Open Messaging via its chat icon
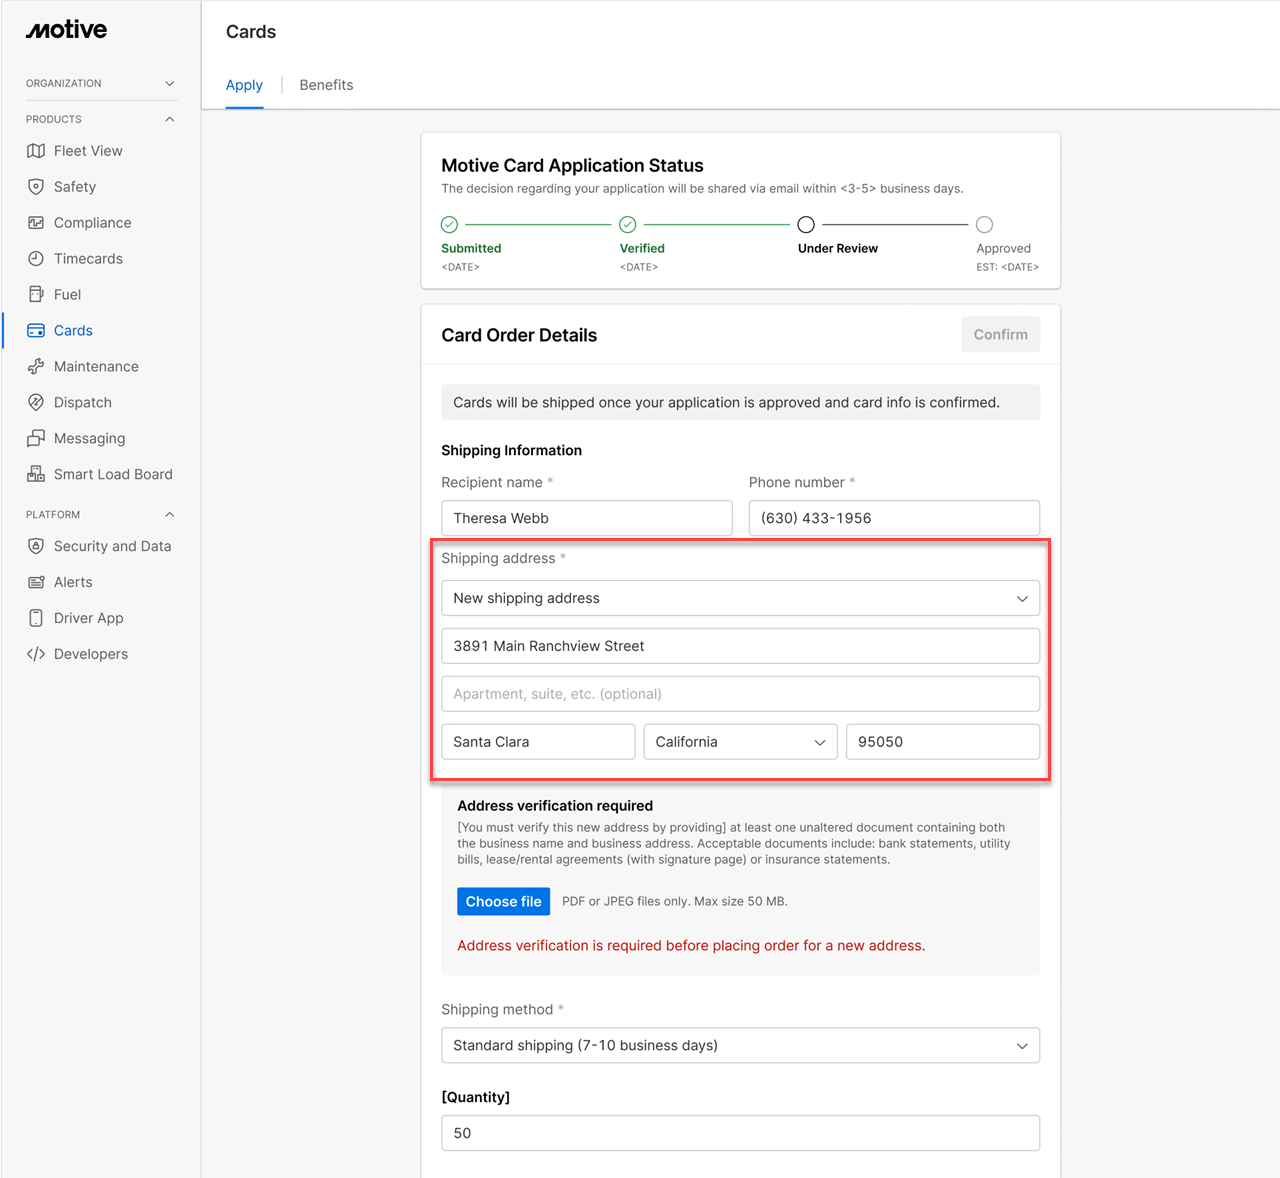Image resolution: width=1280 pixels, height=1178 pixels. click(36, 439)
